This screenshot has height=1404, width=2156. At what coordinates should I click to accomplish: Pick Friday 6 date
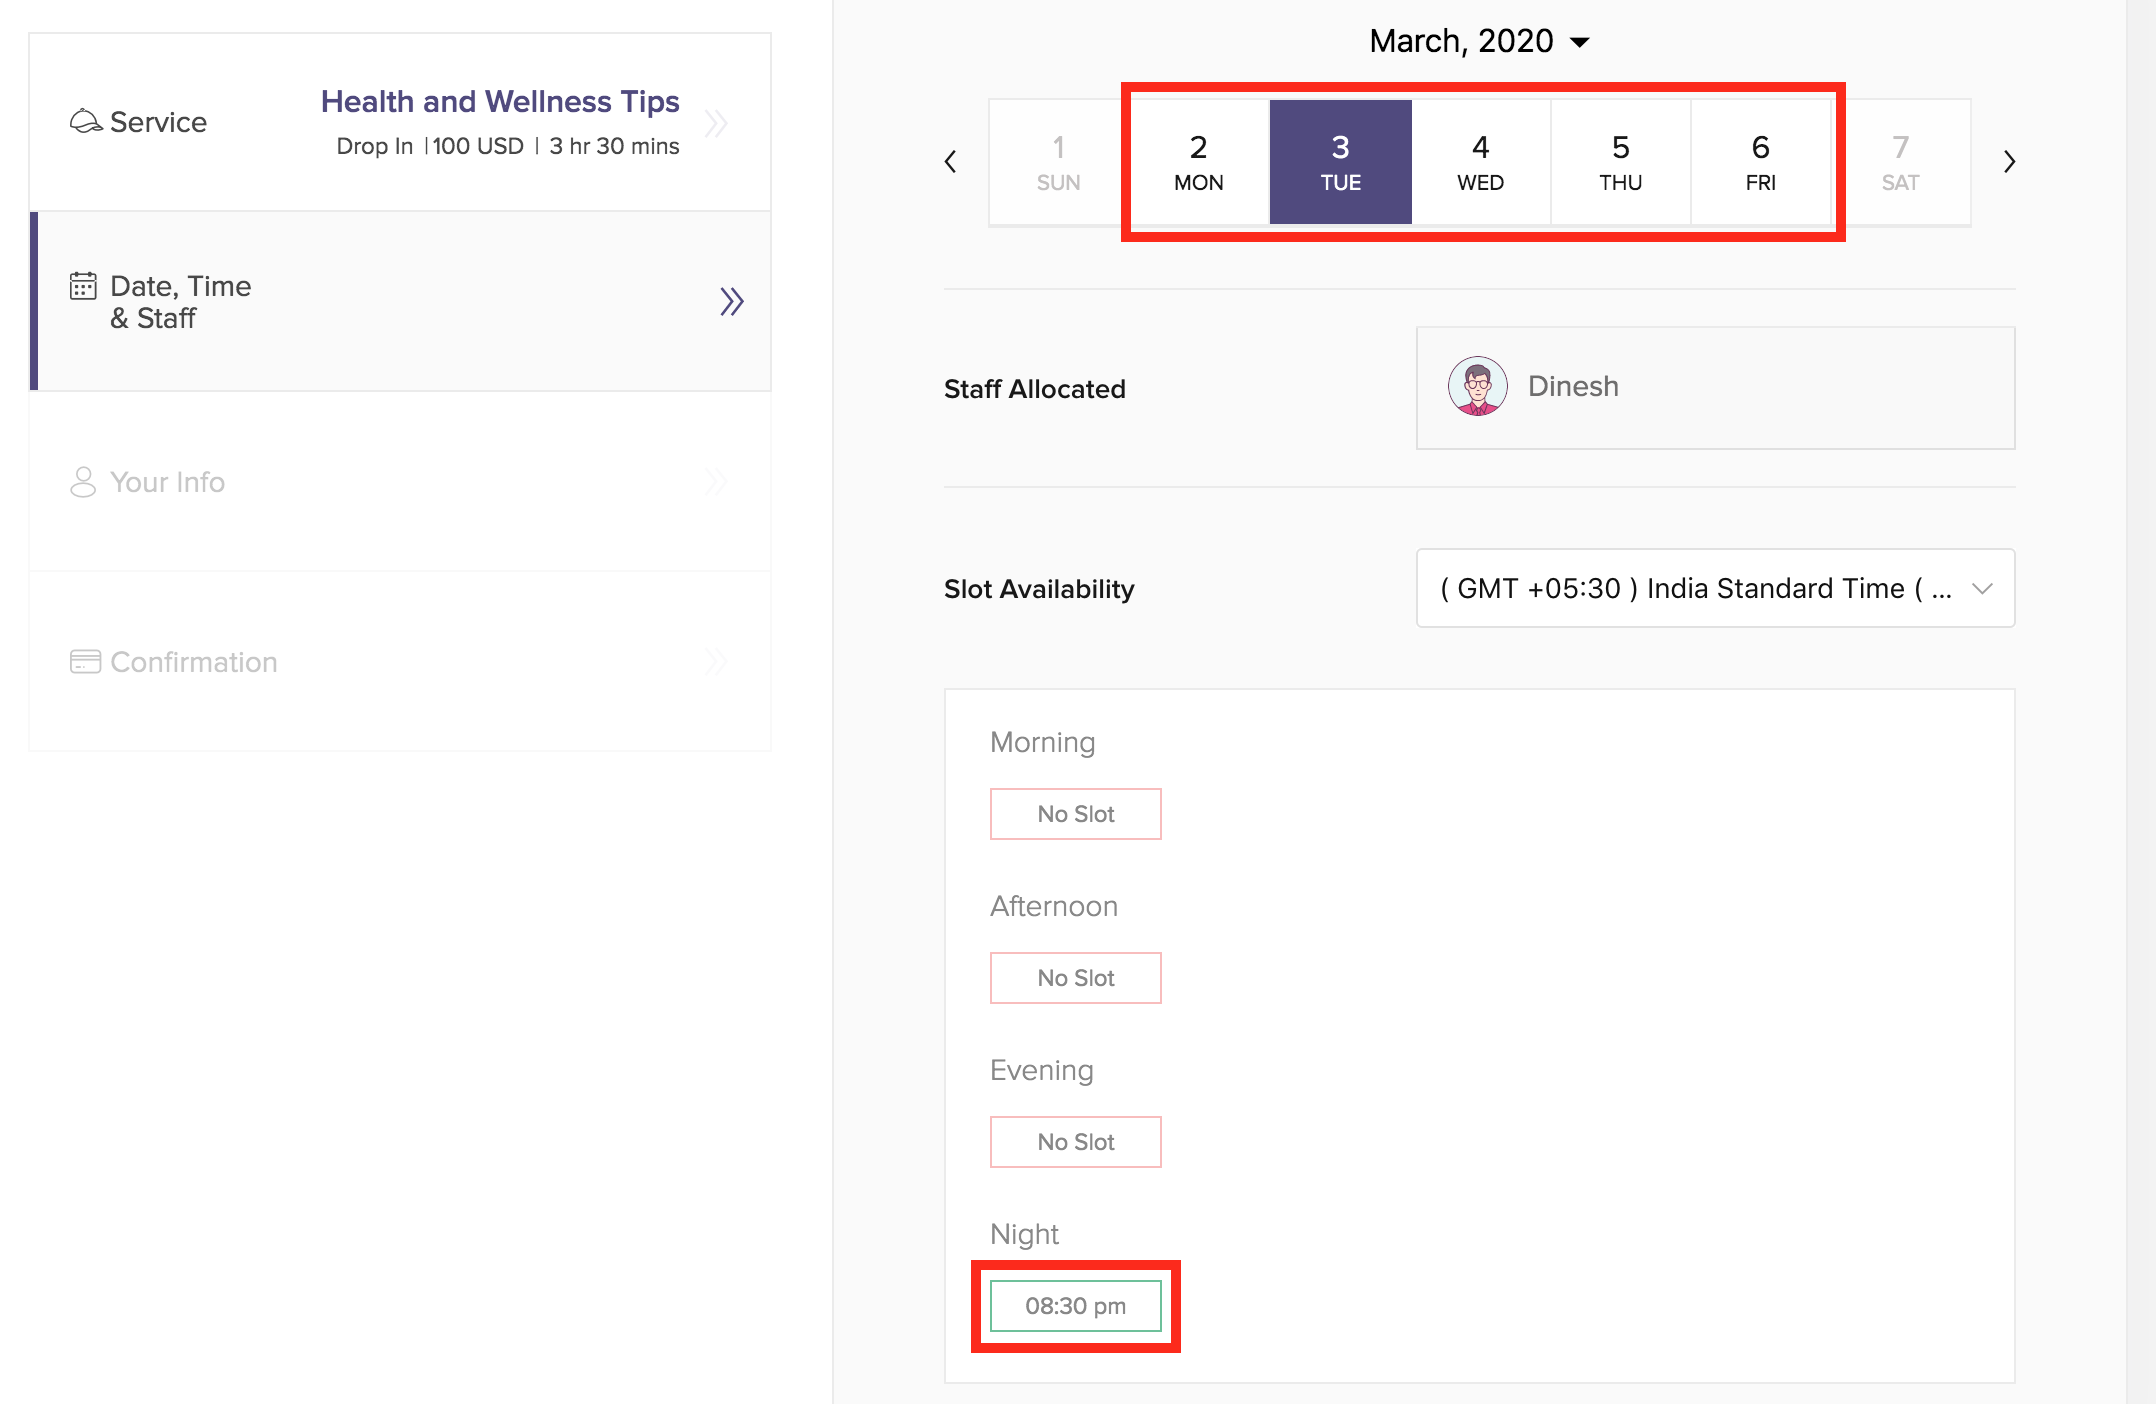(1760, 162)
